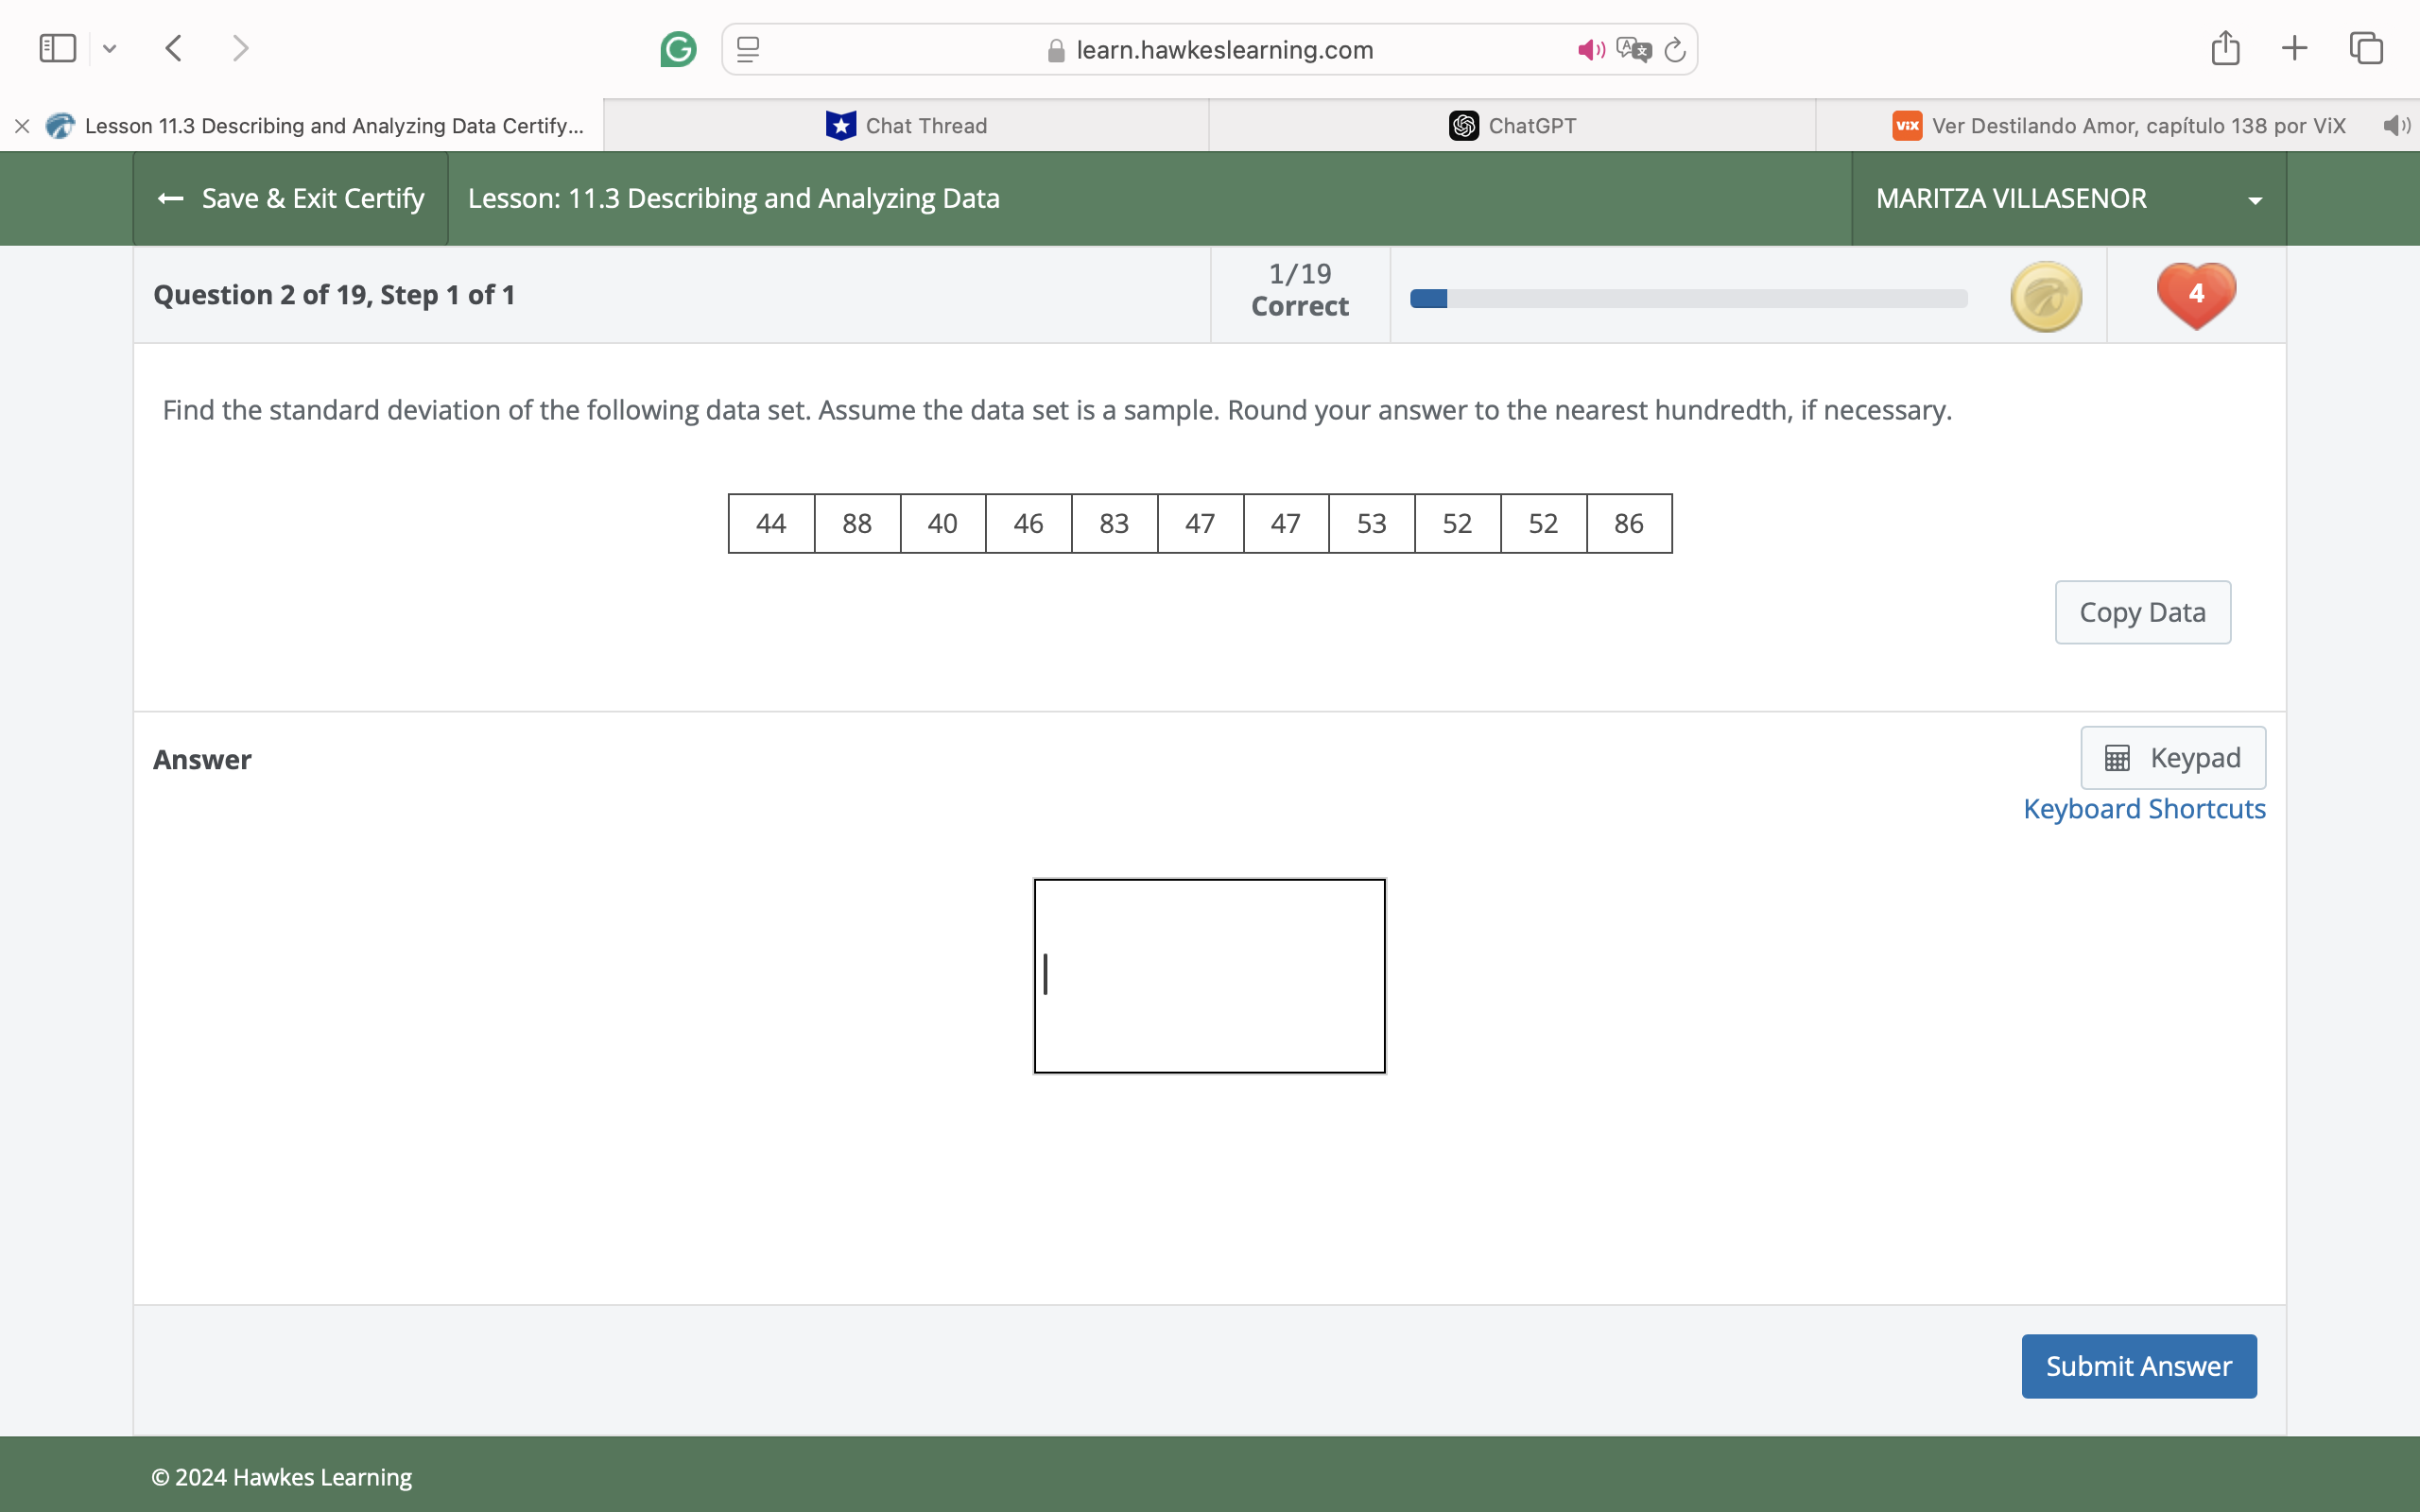Open the Share menu icon

click(x=2225, y=47)
